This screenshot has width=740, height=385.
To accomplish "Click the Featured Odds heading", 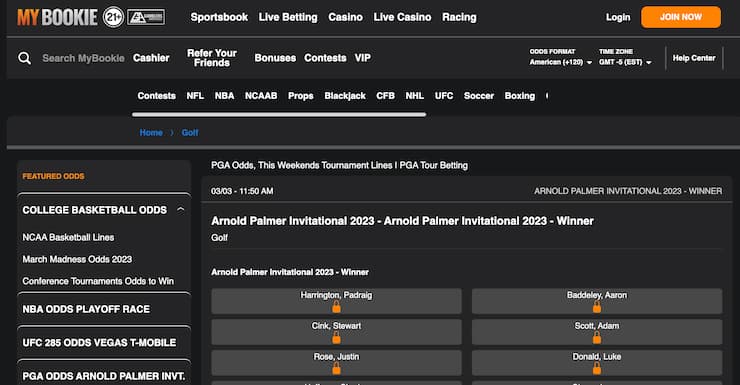I will pos(53,176).
